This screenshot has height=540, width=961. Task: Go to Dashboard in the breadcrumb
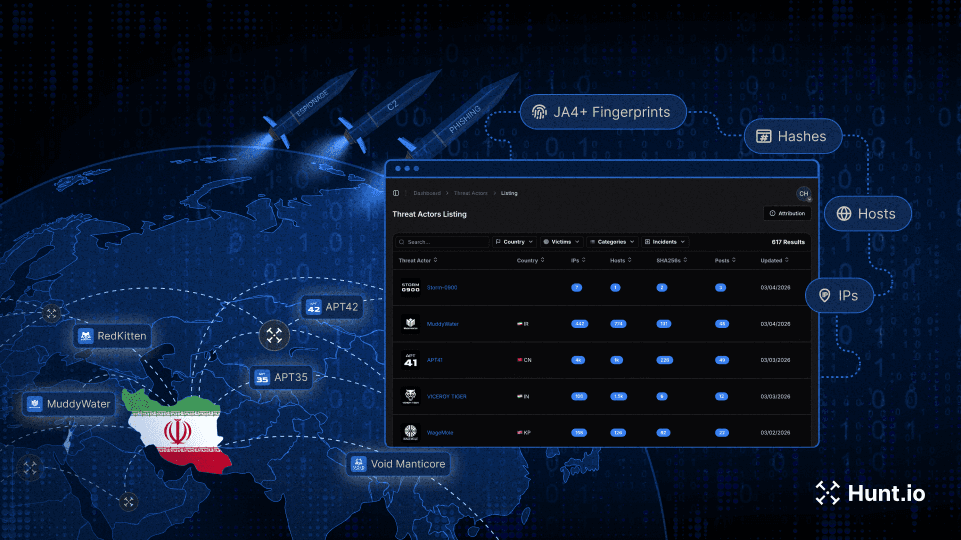tap(427, 193)
